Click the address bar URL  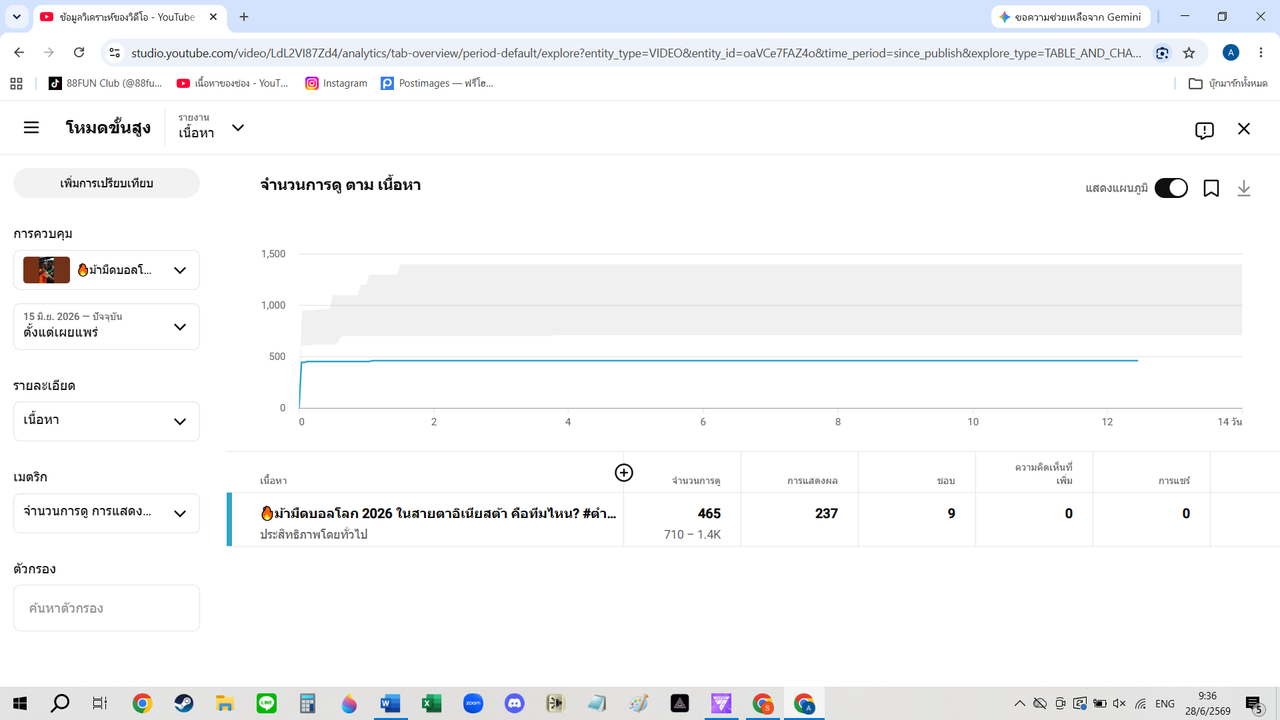636,53
